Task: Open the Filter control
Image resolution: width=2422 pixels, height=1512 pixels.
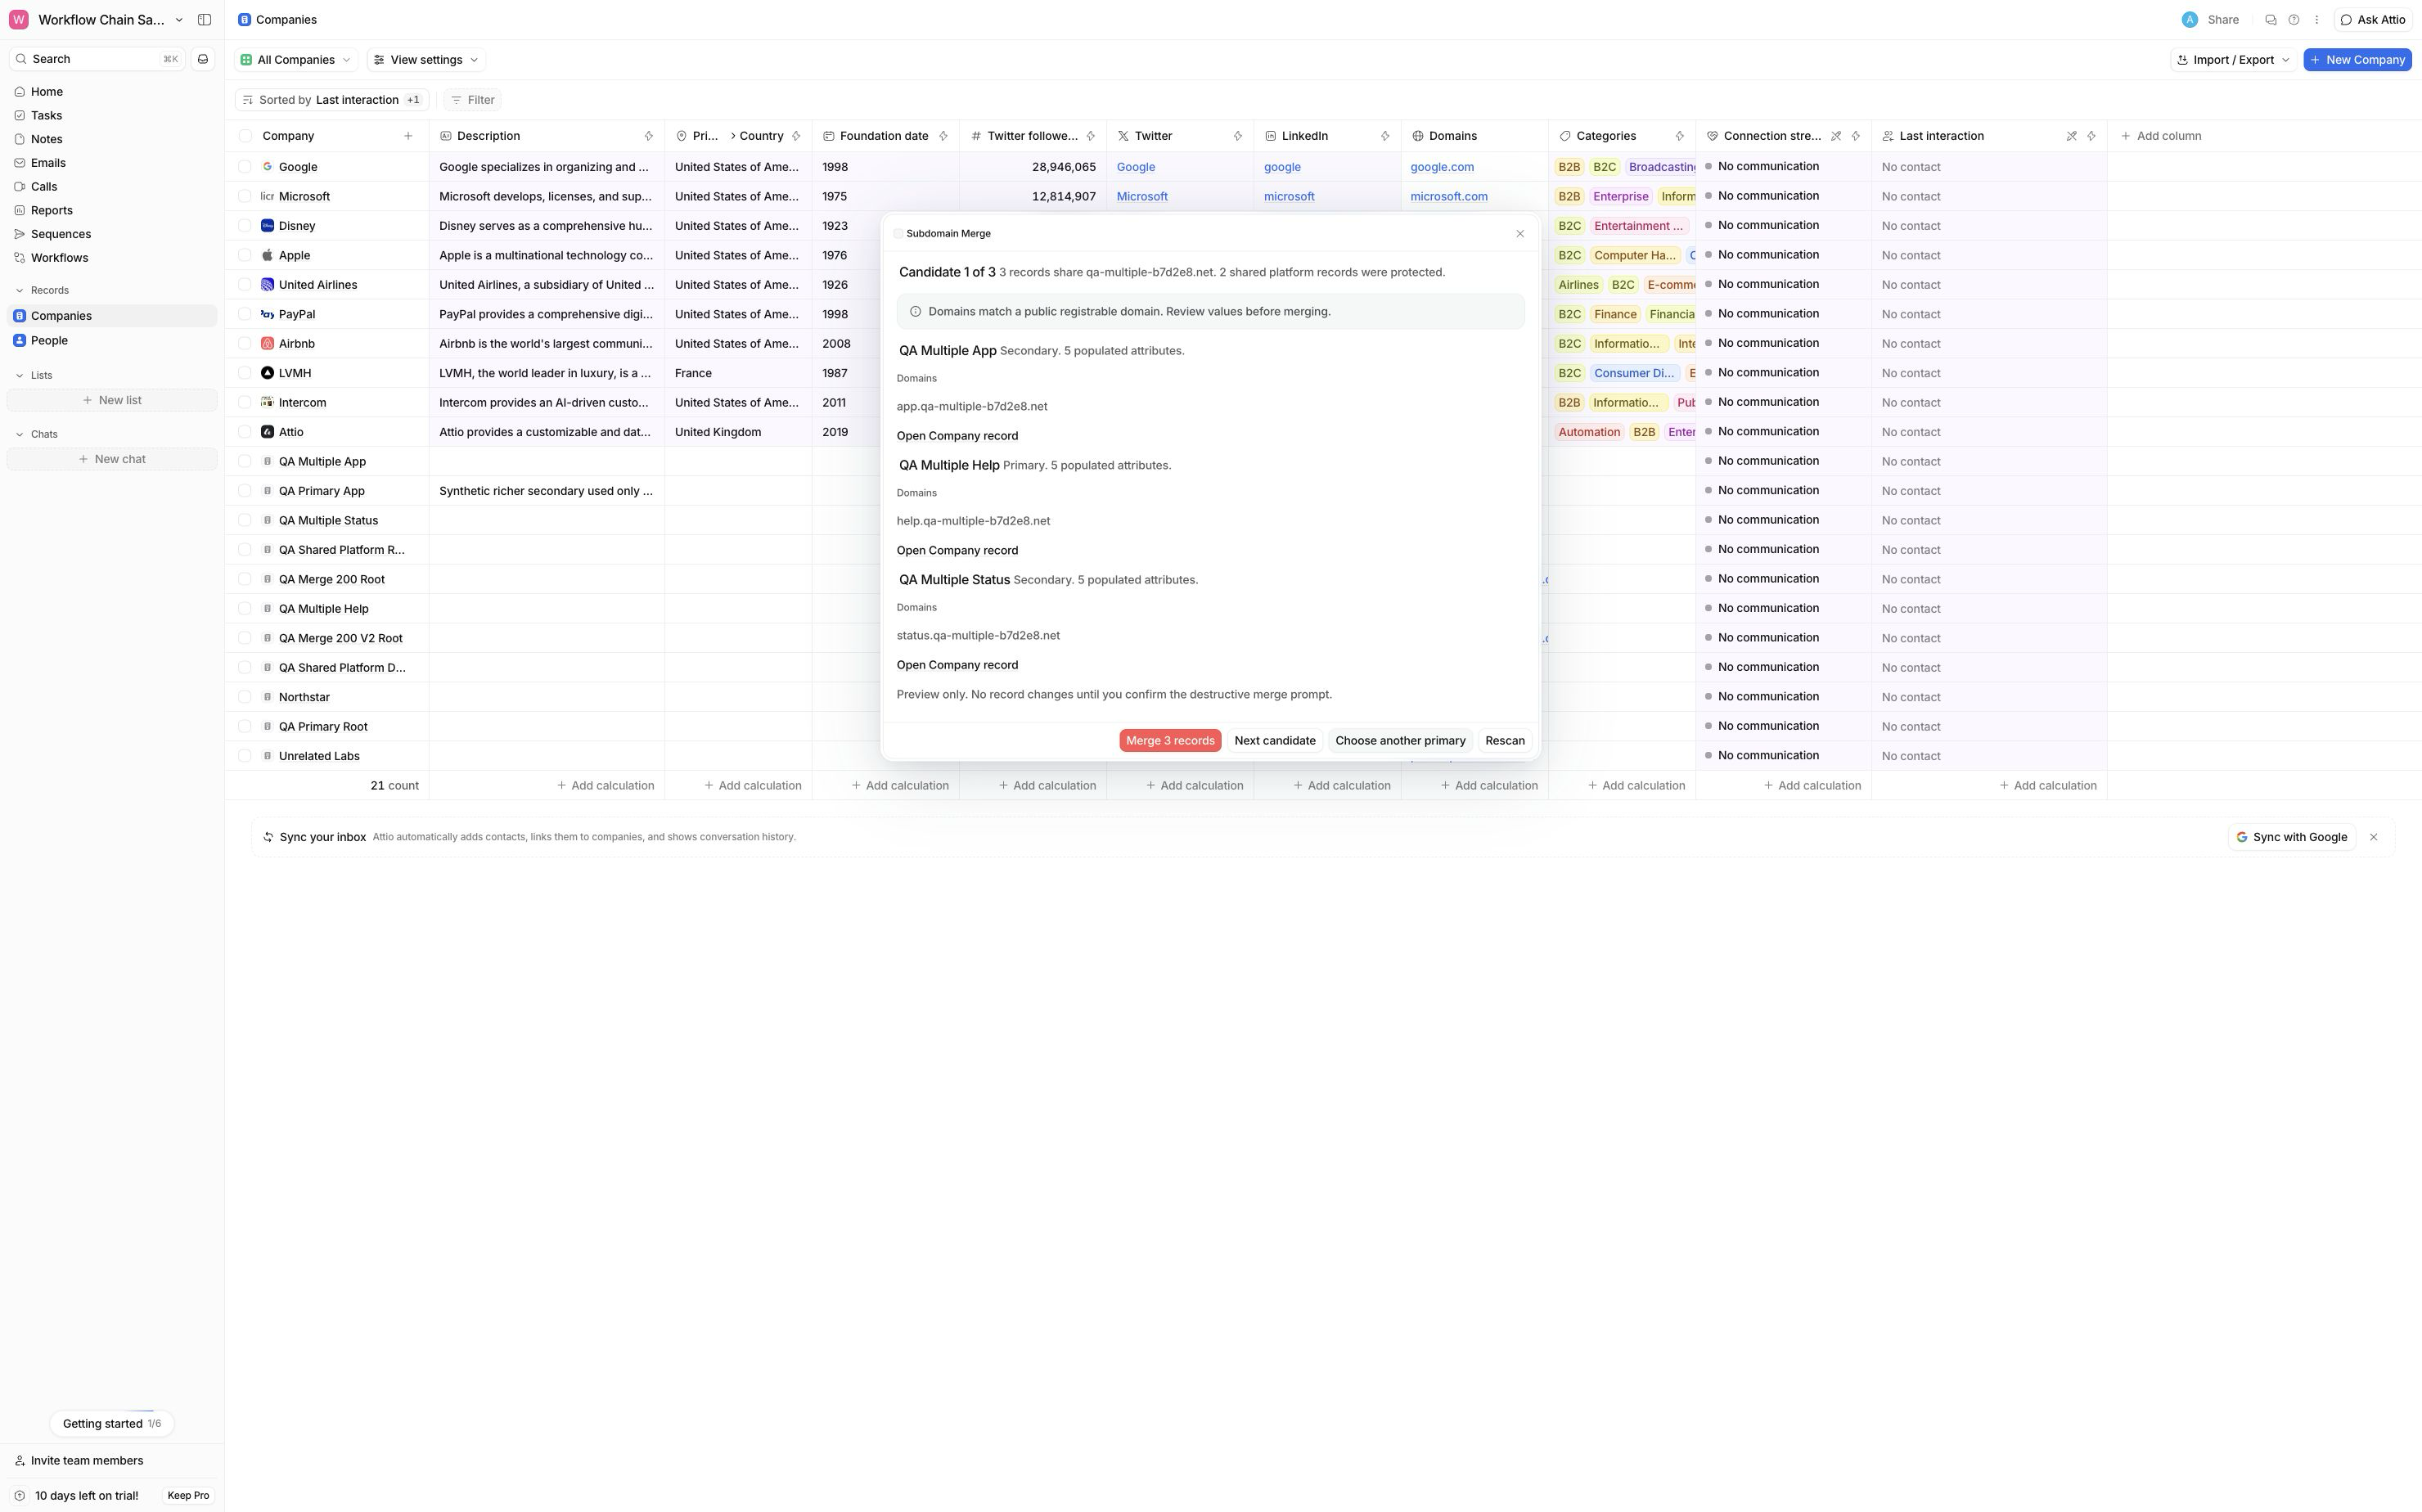Action: tap(472, 100)
